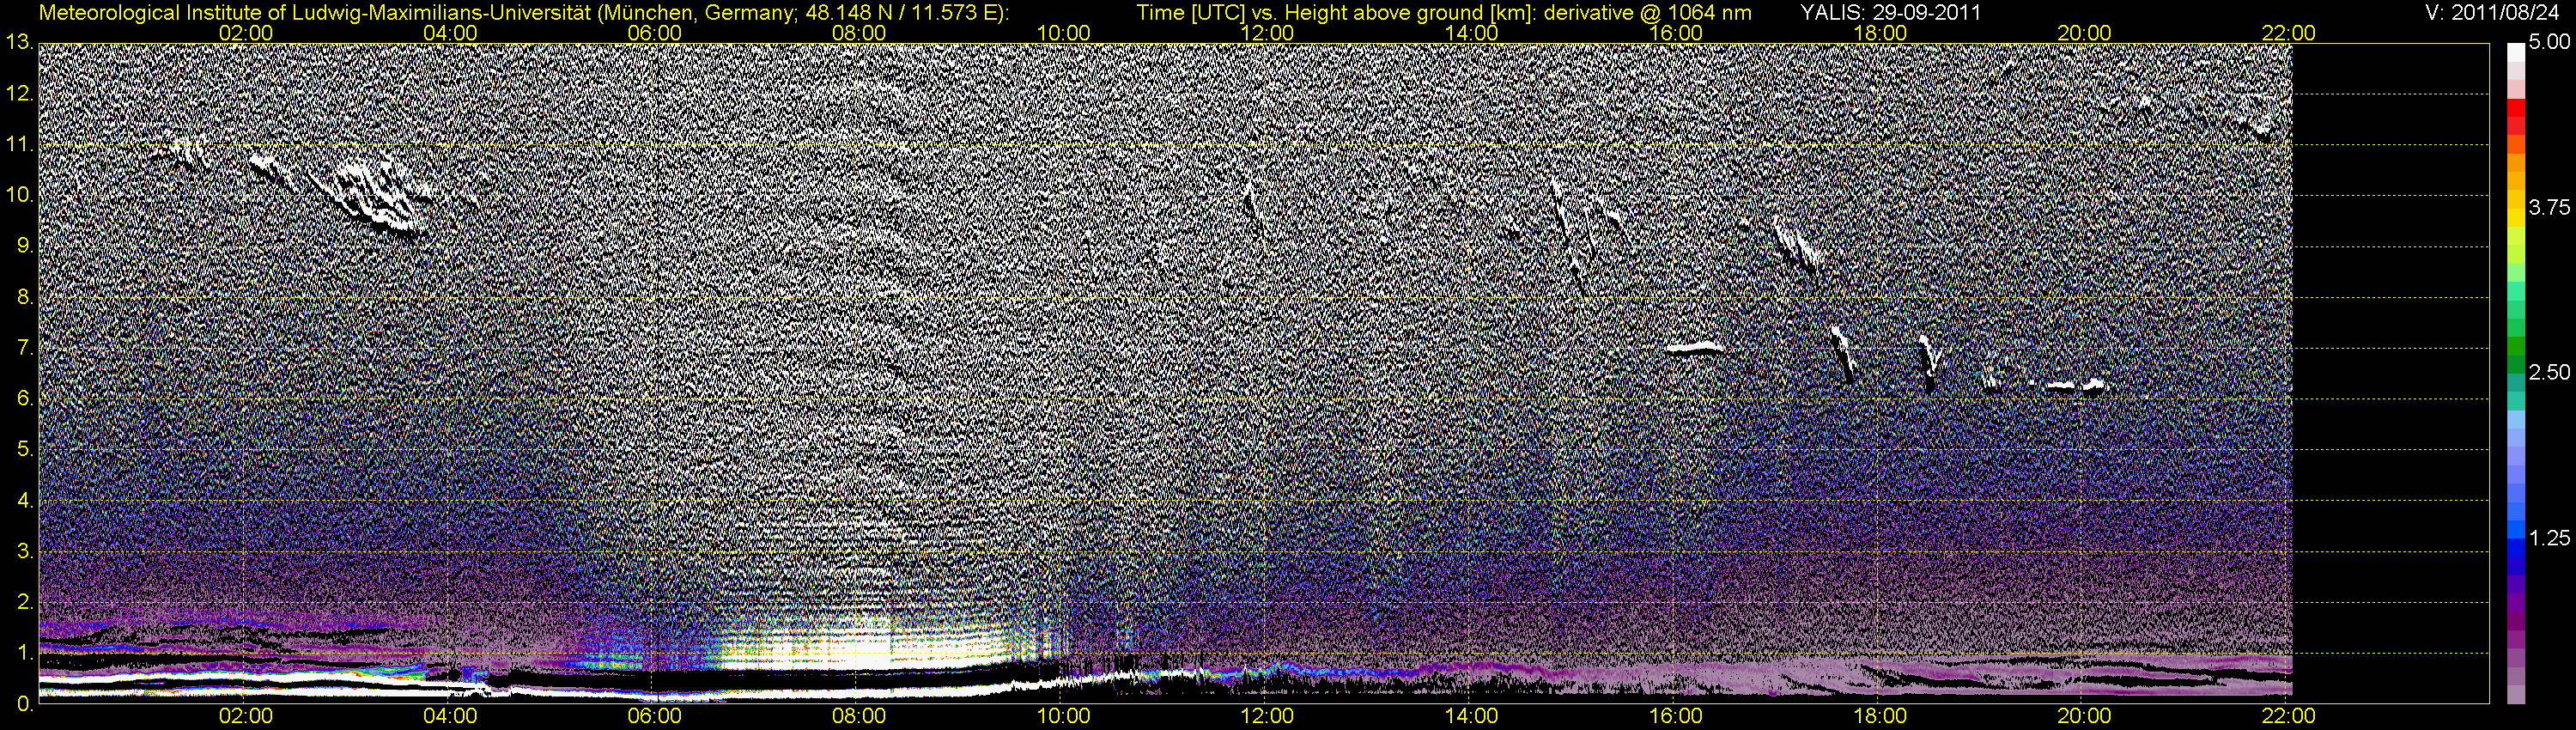
Task: Click the '5.00' color scale value
Action: pos(2549,43)
